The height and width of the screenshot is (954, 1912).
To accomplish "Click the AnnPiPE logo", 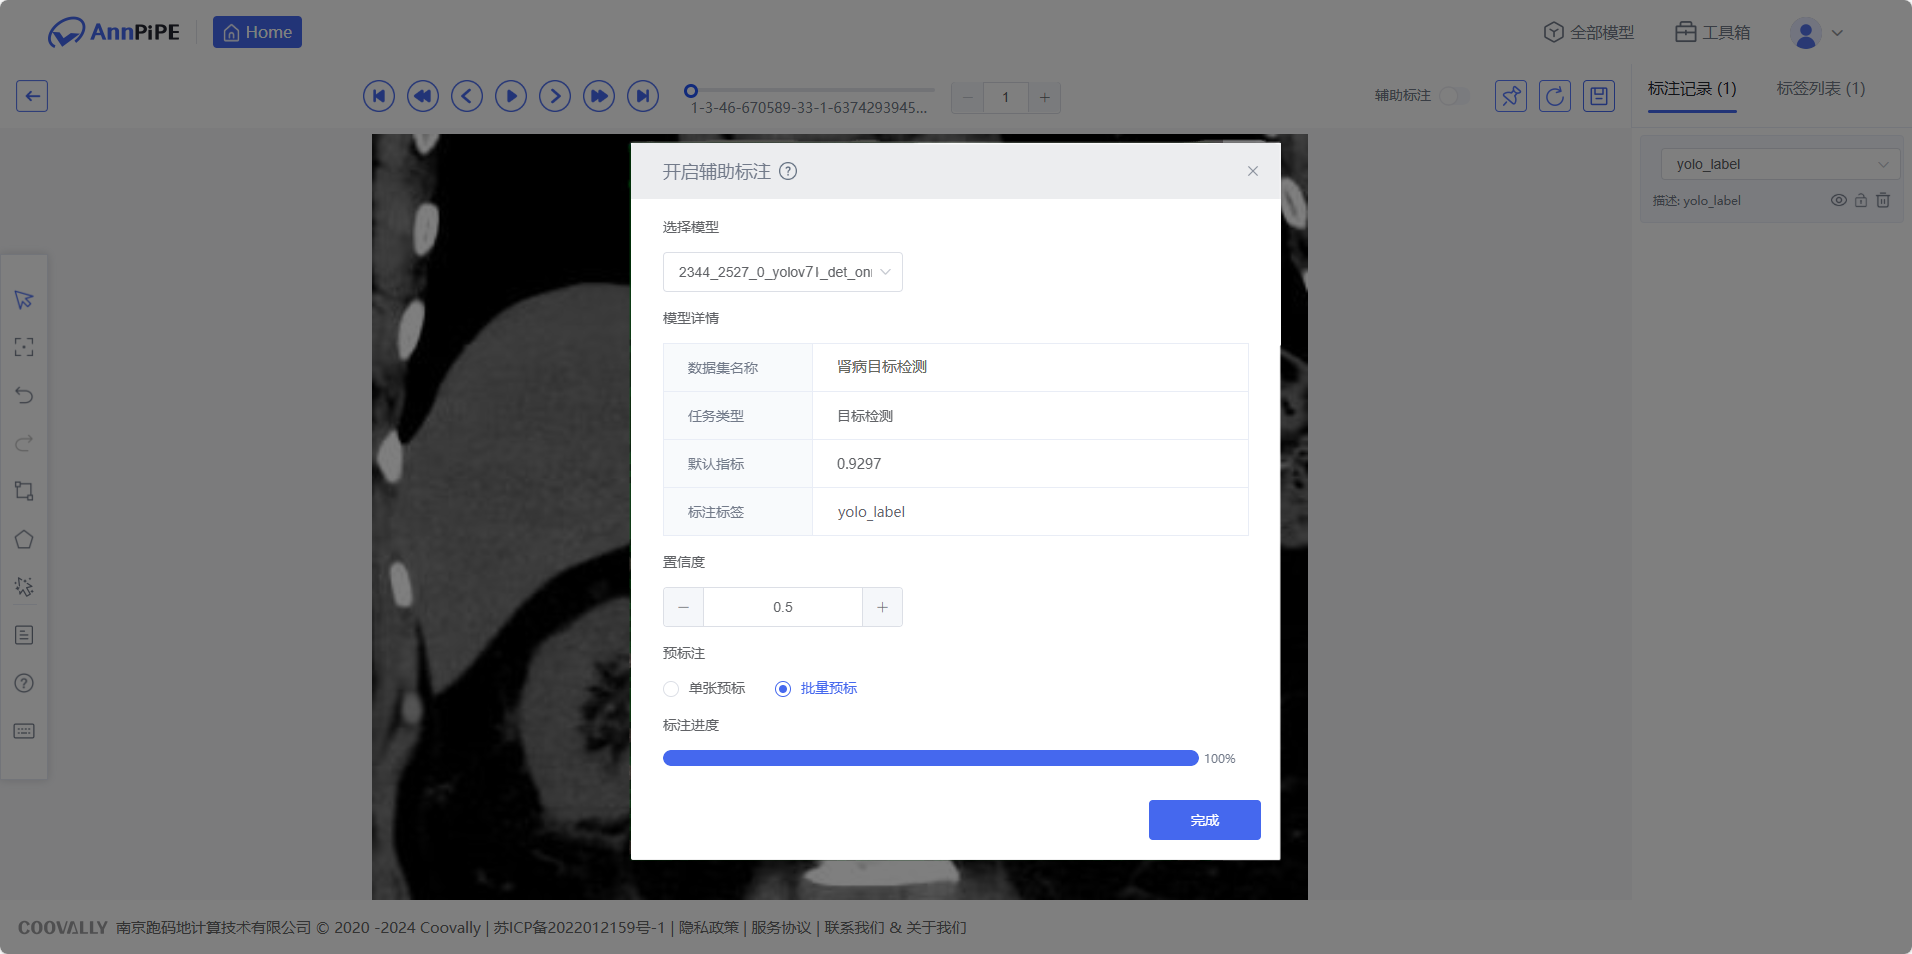I will [x=114, y=32].
